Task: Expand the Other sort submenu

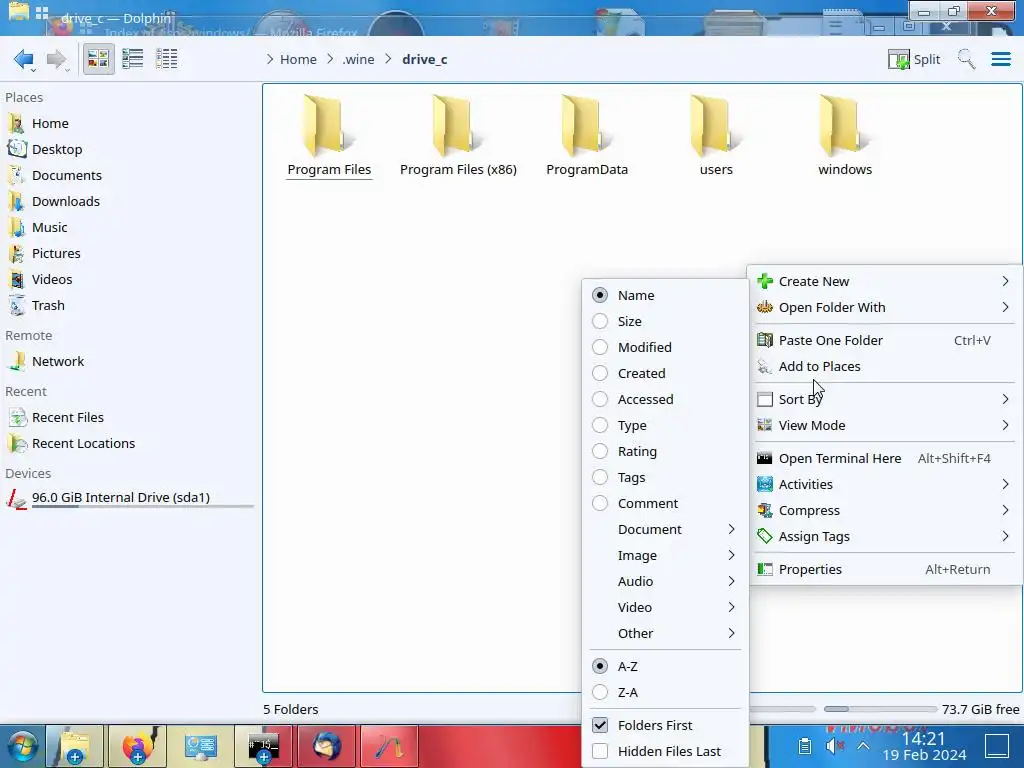Action: pos(665,633)
